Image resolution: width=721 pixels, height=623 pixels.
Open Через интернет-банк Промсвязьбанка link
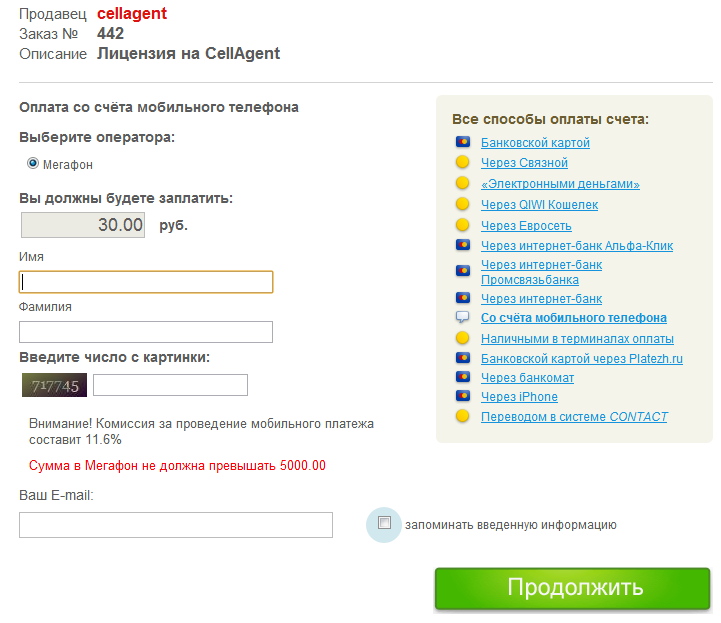click(541, 272)
